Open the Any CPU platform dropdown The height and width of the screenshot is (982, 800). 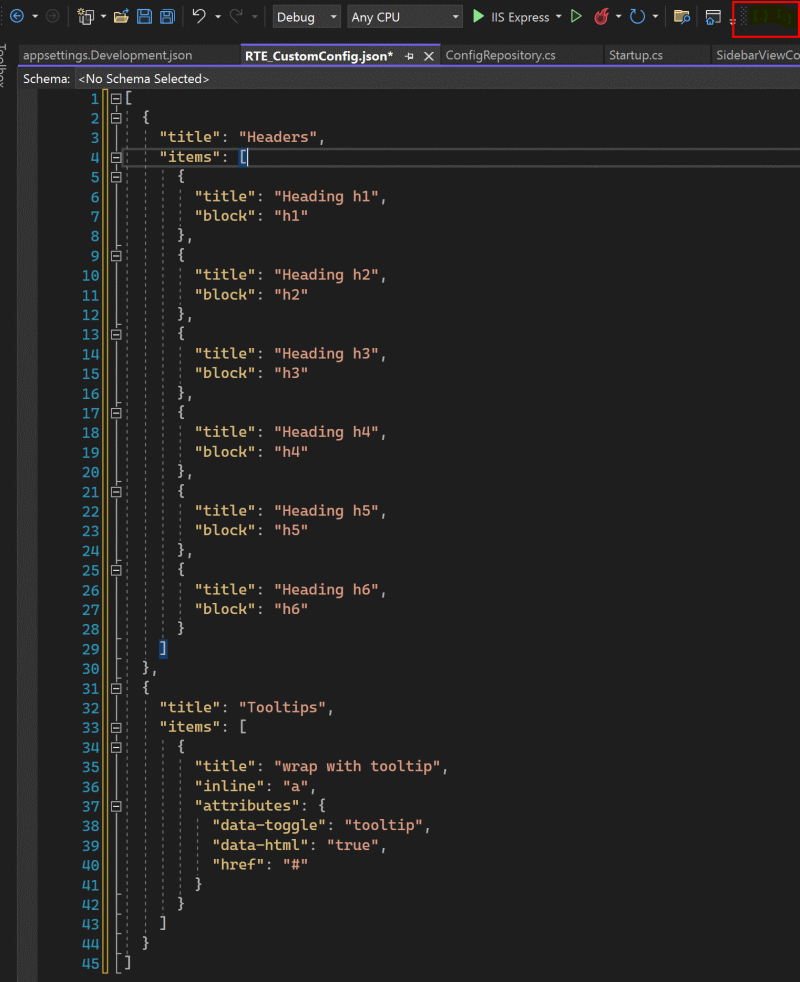[x=455, y=16]
